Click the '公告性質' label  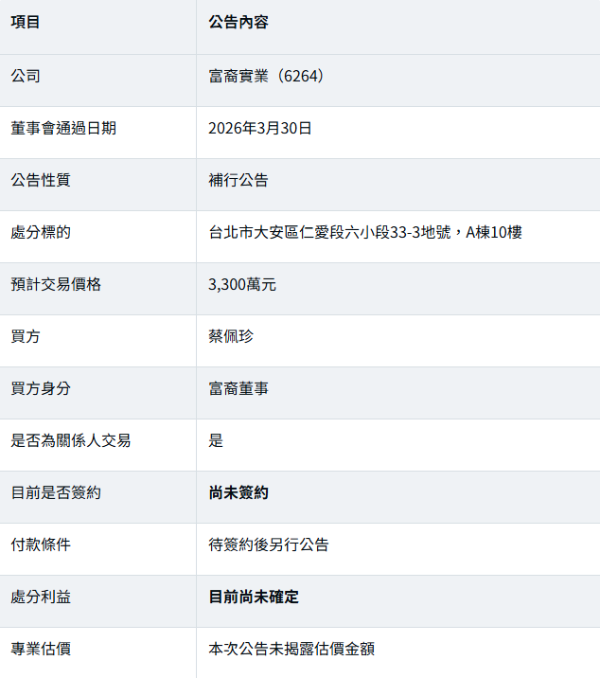coord(41,180)
